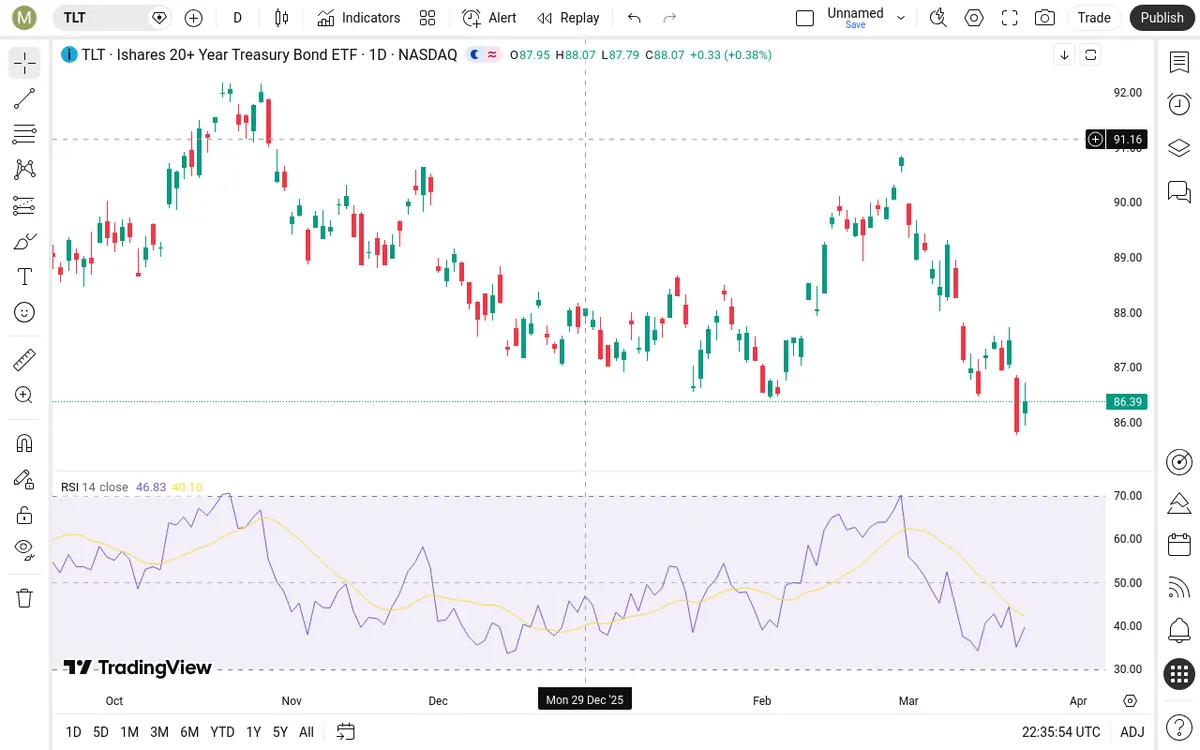Open the forecasting and measurement tools
The width and height of the screenshot is (1200, 750).
pos(25,205)
